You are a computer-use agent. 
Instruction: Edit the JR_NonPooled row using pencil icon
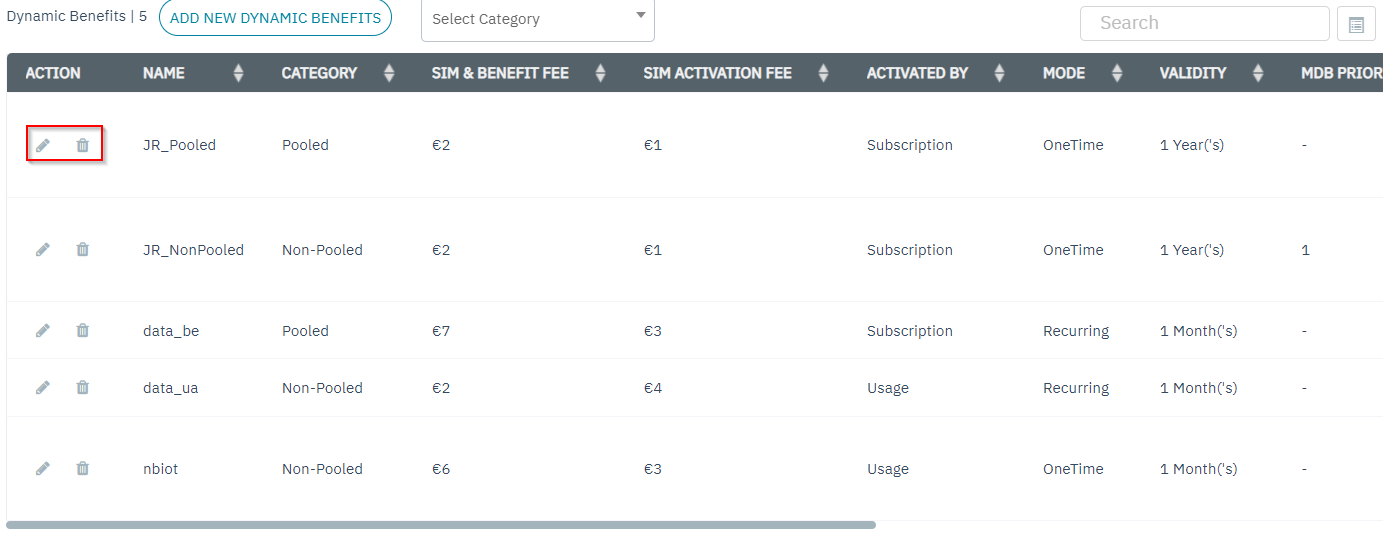pyautogui.click(x=43, y=250)
